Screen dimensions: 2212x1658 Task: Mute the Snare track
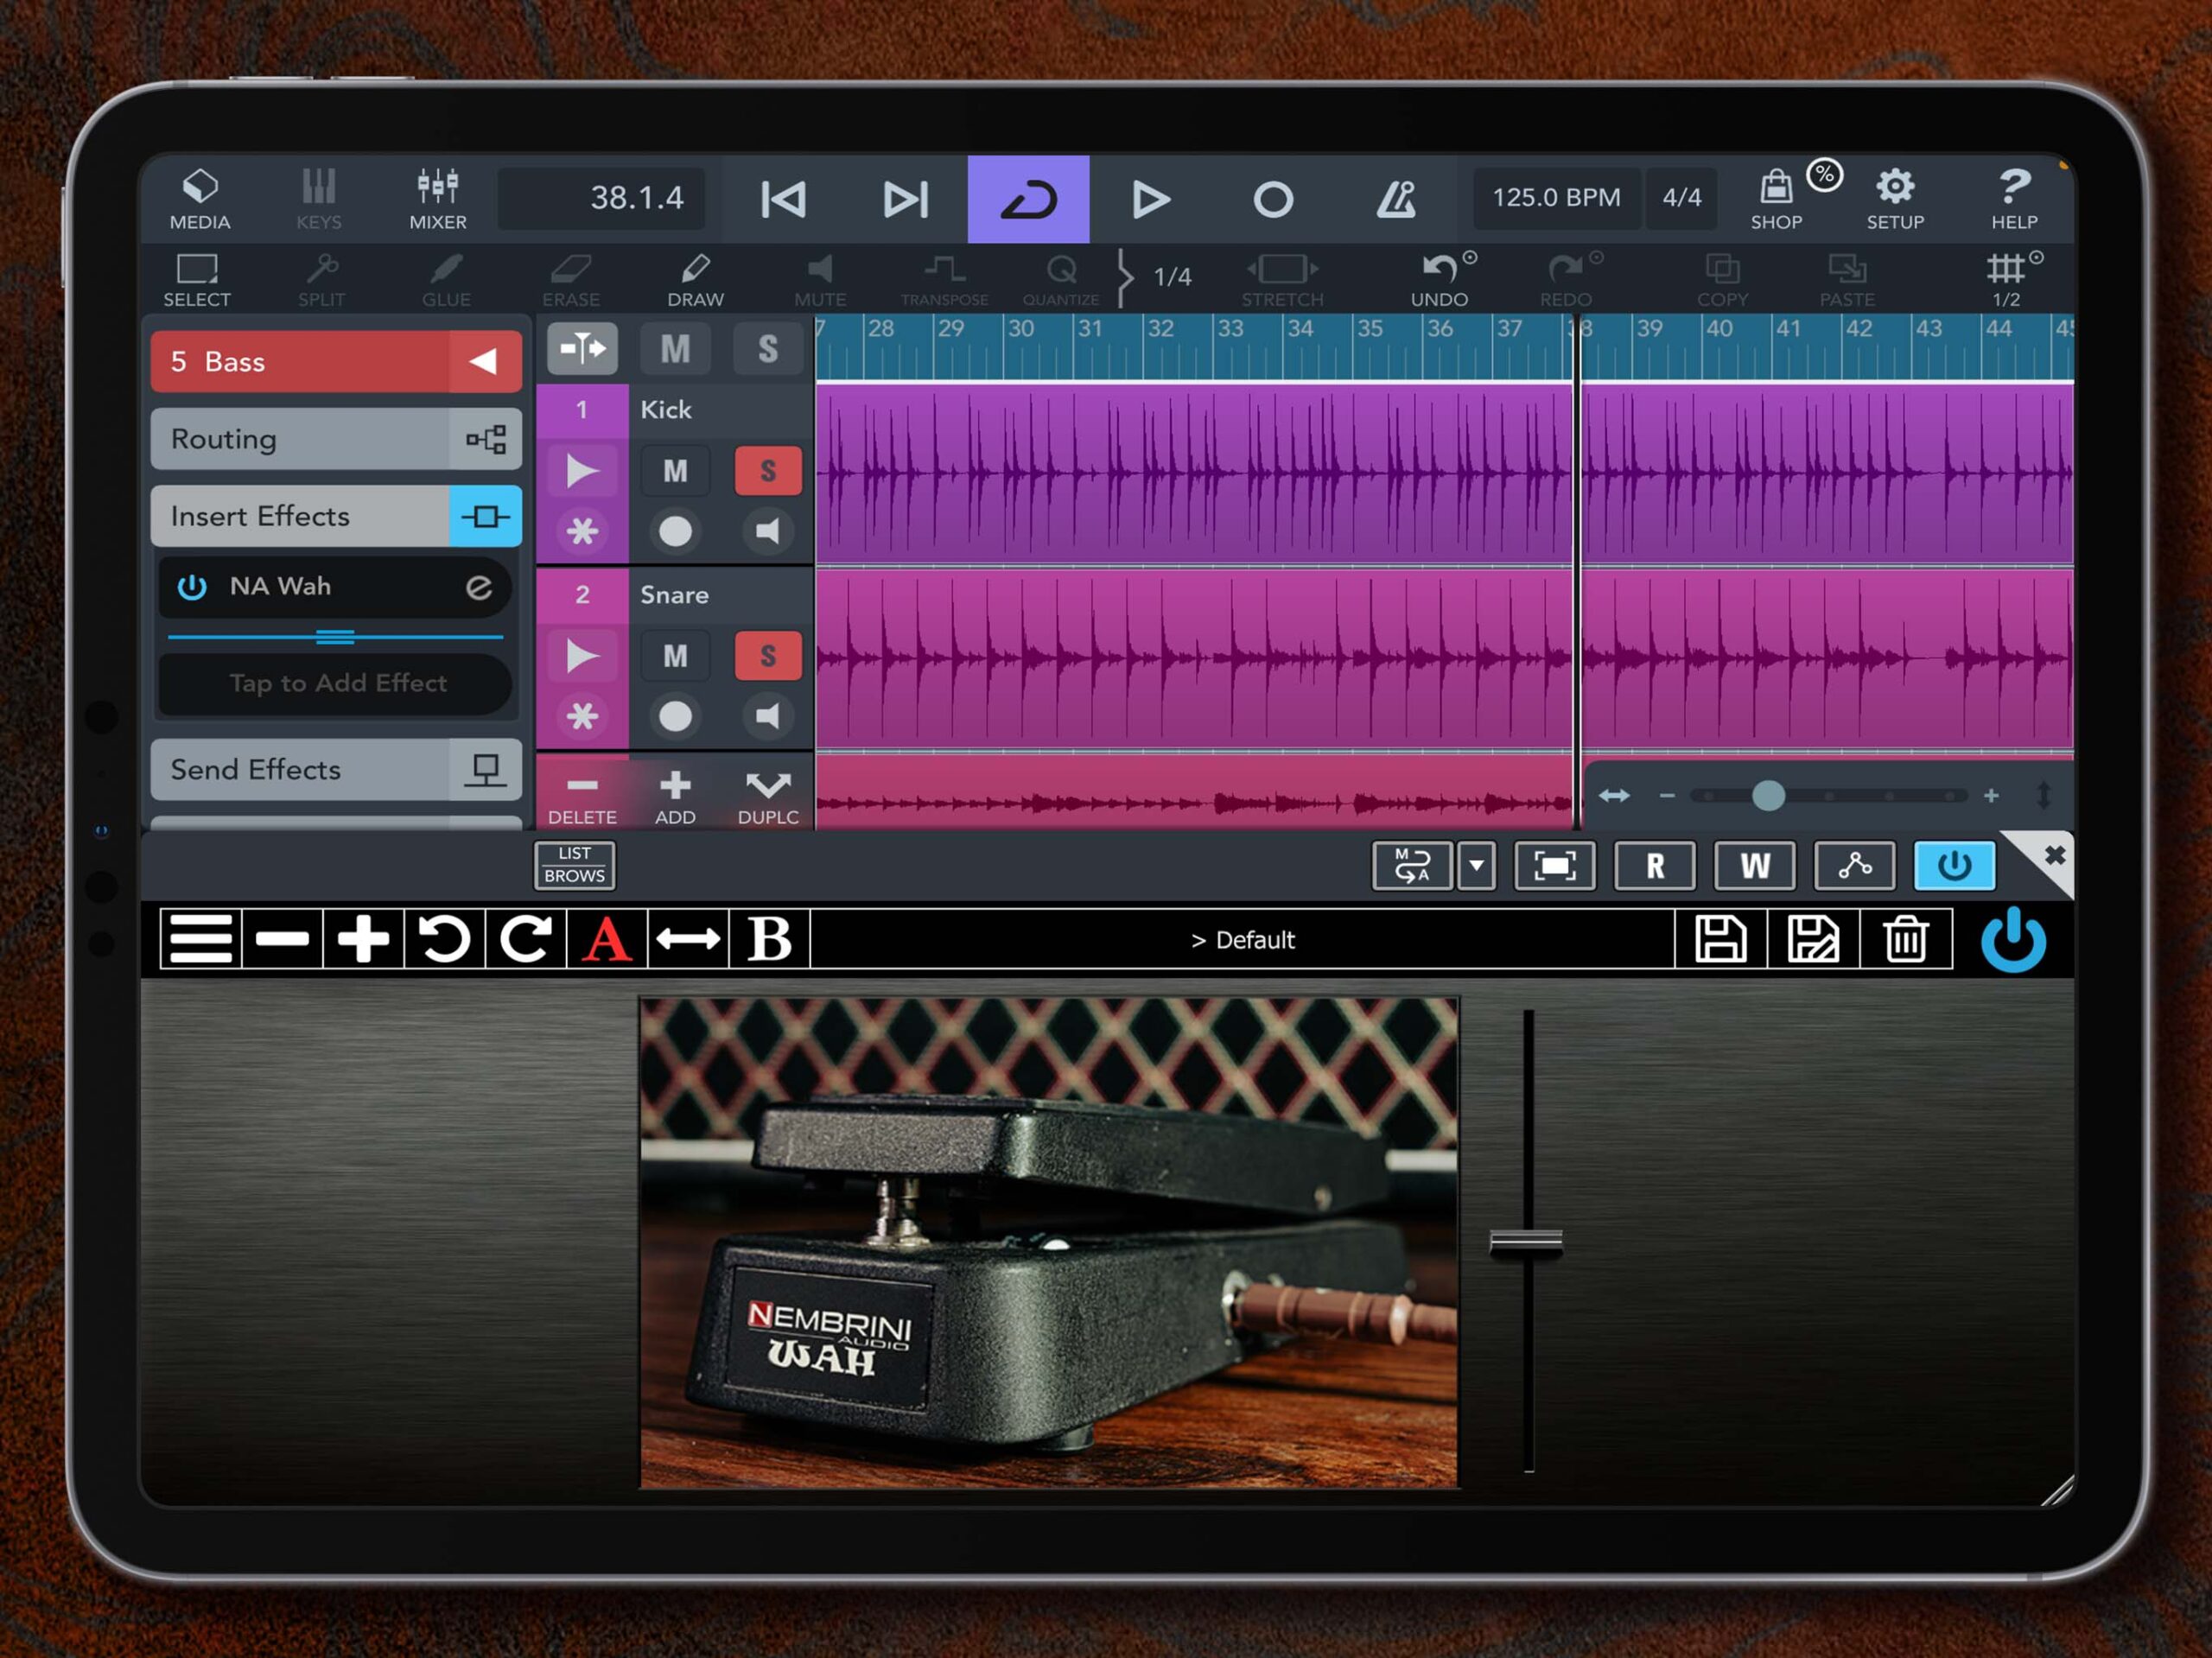pos(675,655)
